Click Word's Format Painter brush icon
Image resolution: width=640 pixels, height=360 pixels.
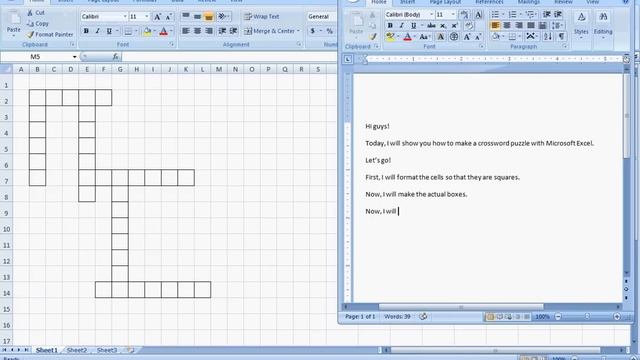[x=373, y=37]
